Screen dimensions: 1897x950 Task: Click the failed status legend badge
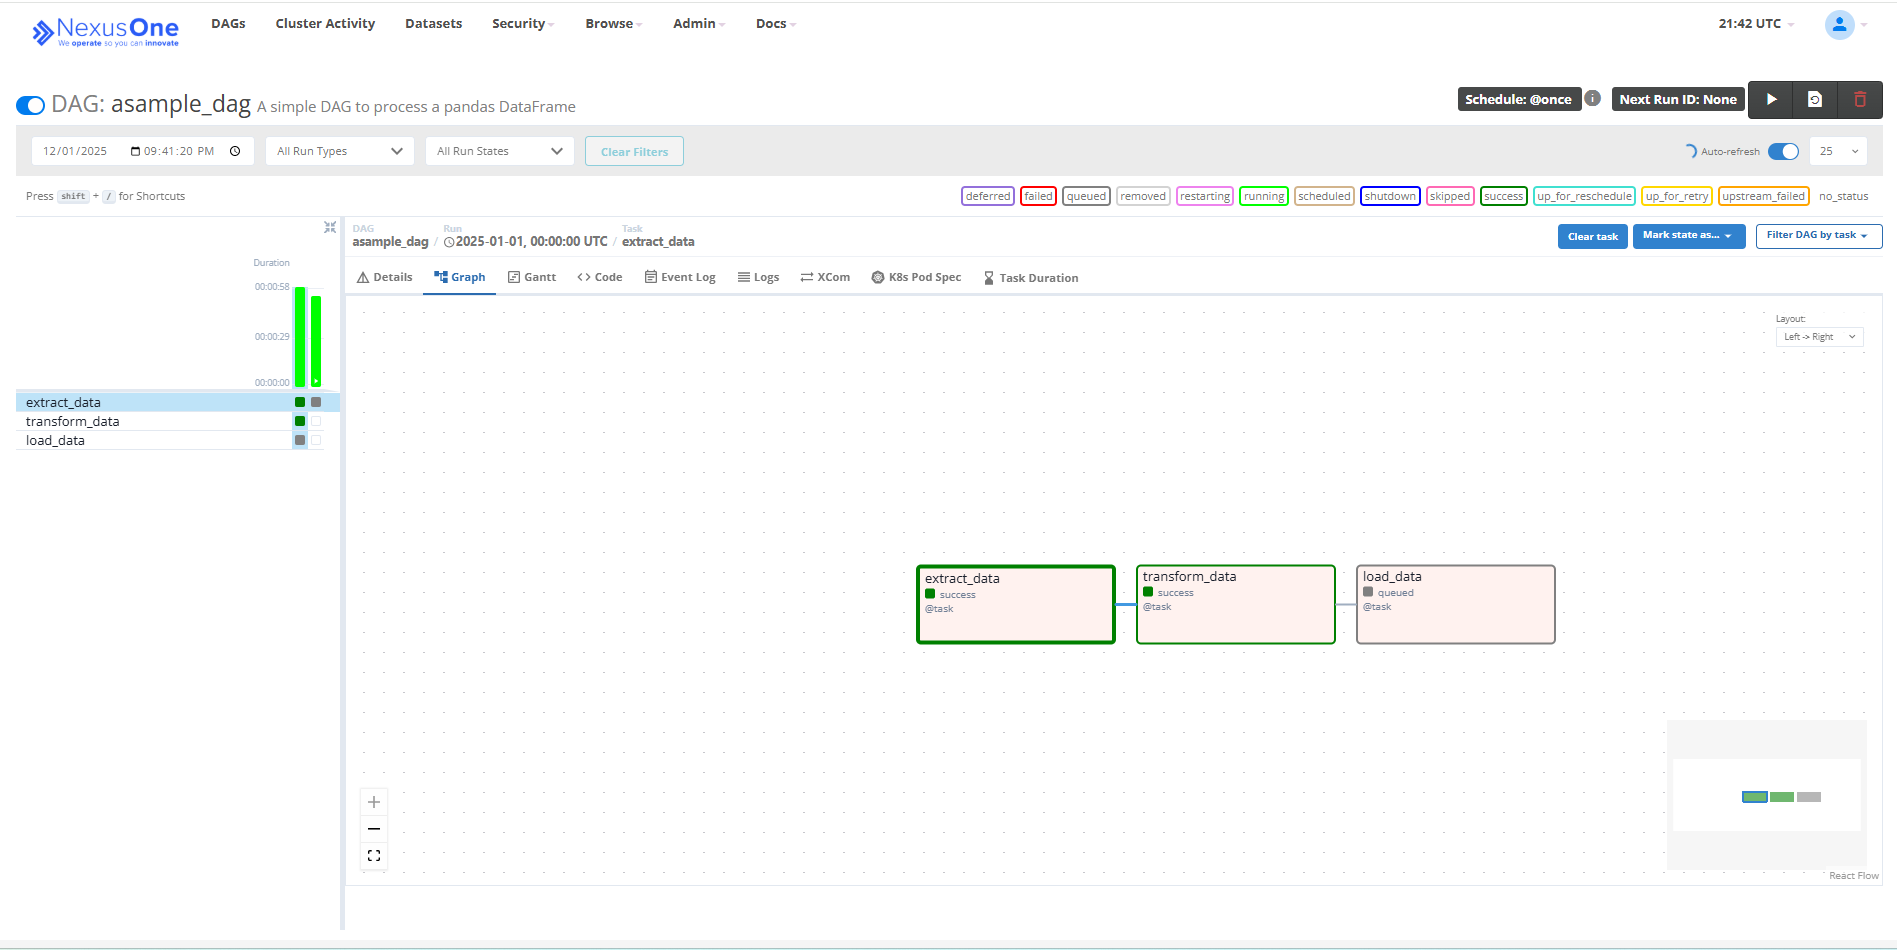[1038, 196]
